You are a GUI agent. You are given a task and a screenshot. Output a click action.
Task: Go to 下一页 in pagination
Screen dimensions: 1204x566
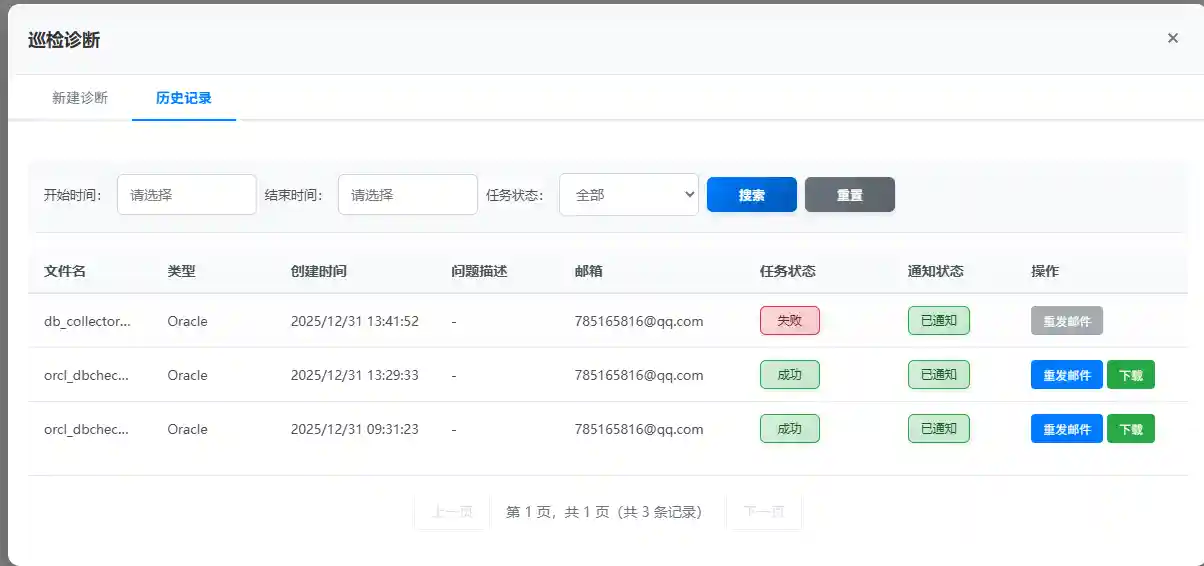pyautogui.click(x=764, y=512)
